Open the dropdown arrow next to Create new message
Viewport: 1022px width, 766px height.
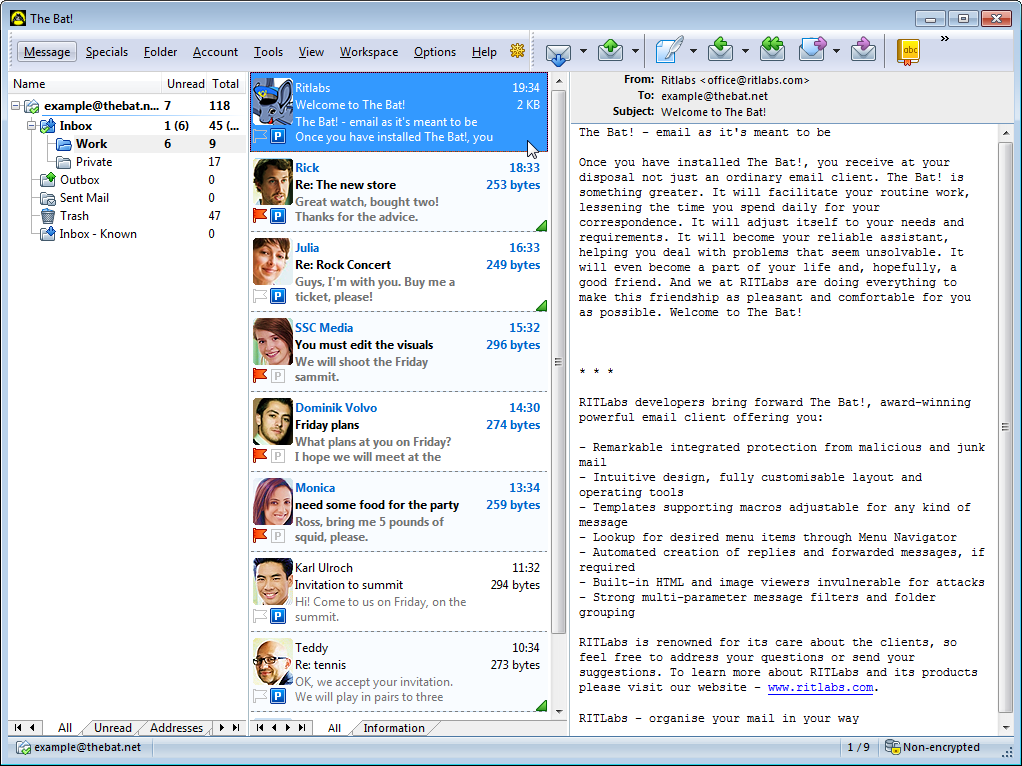(x=694, y=51)
